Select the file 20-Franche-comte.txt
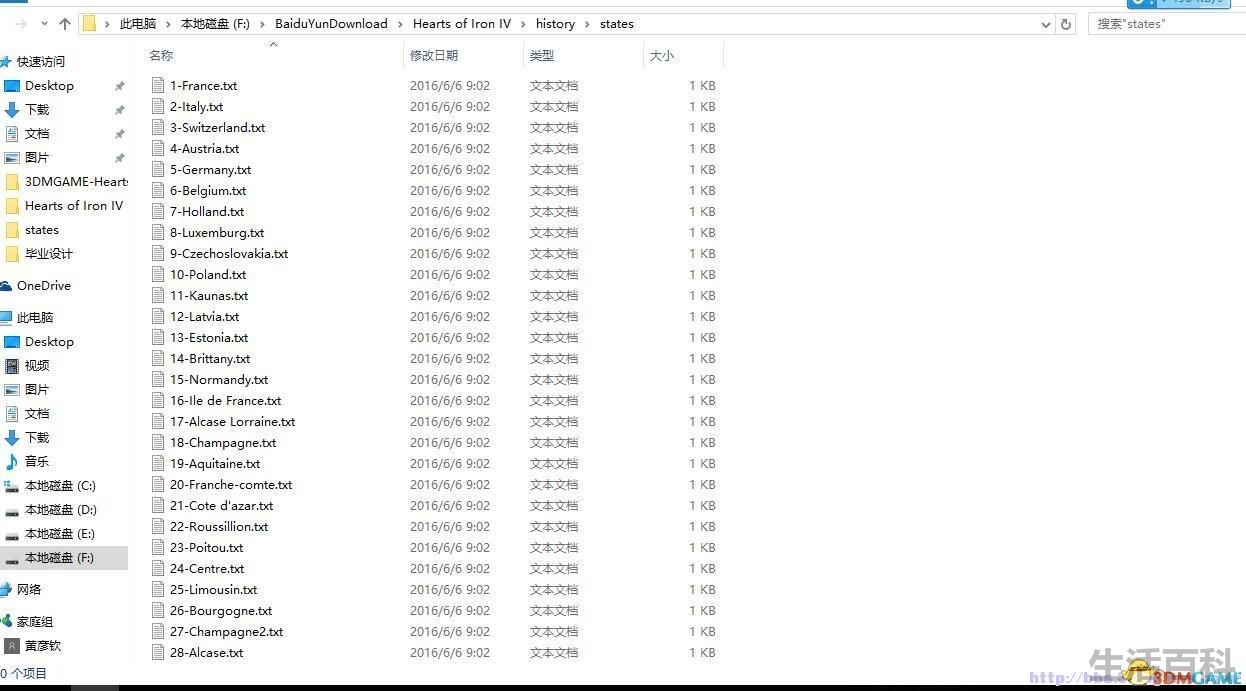The width and height of the screenshot is (1246, 691). (231, 485)
